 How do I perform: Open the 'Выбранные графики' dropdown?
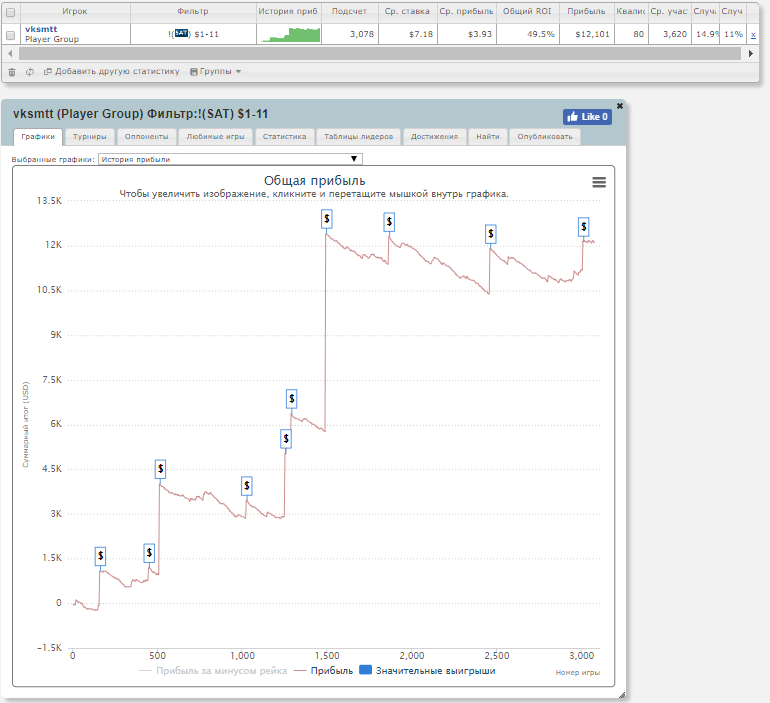(230, 159)
